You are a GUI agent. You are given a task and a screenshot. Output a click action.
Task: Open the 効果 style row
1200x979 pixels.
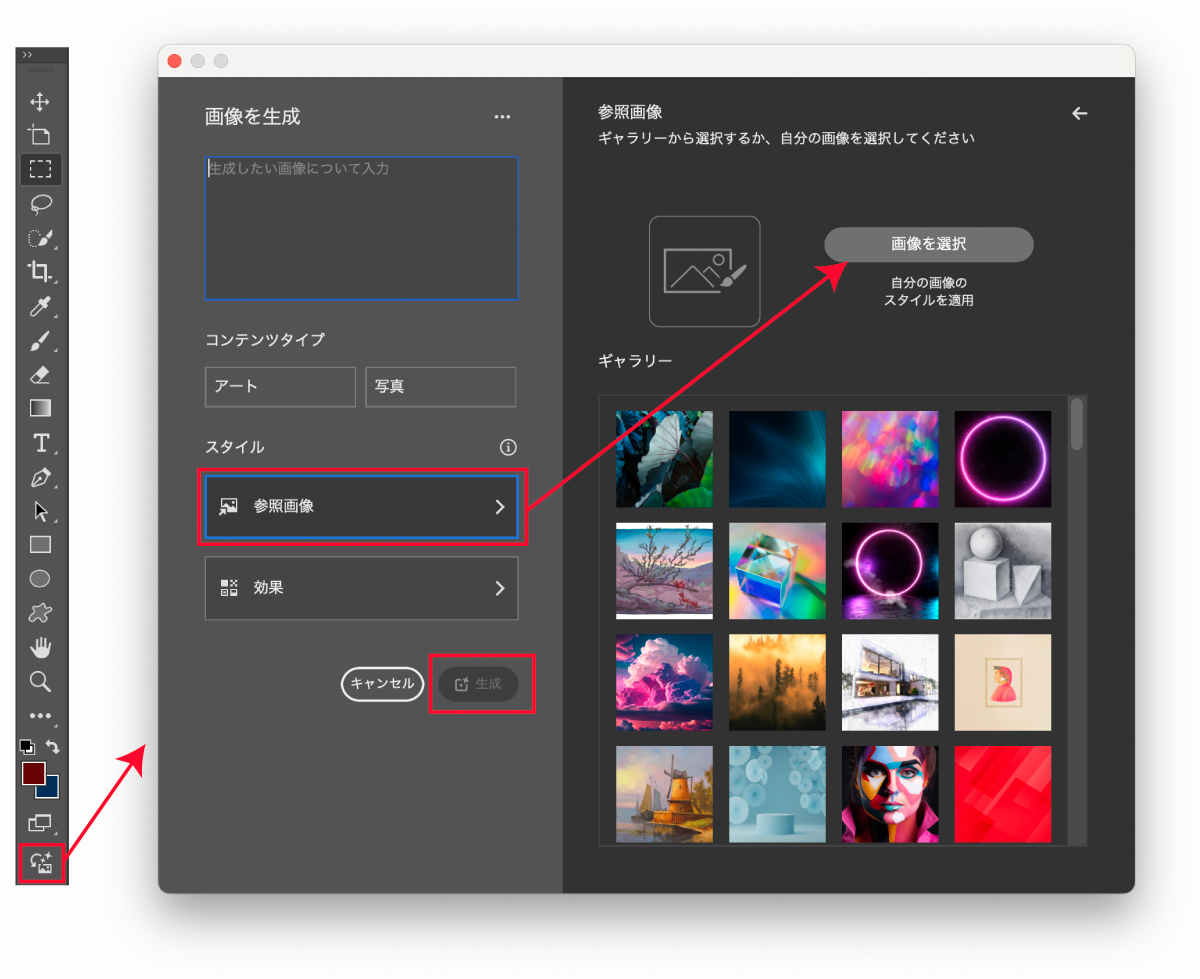click(x=362, y=588)
